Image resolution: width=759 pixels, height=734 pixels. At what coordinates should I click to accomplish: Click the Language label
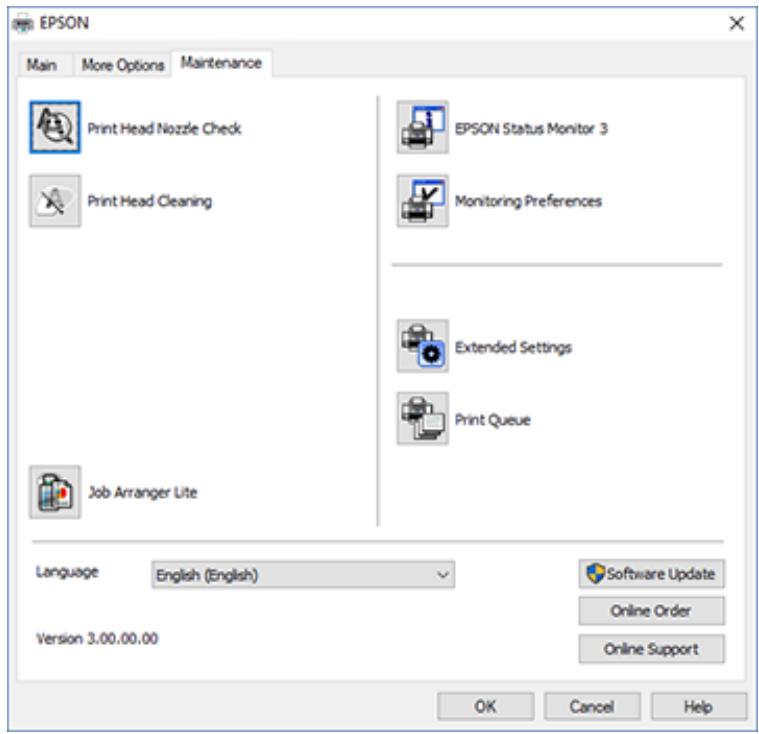point(67,572)
